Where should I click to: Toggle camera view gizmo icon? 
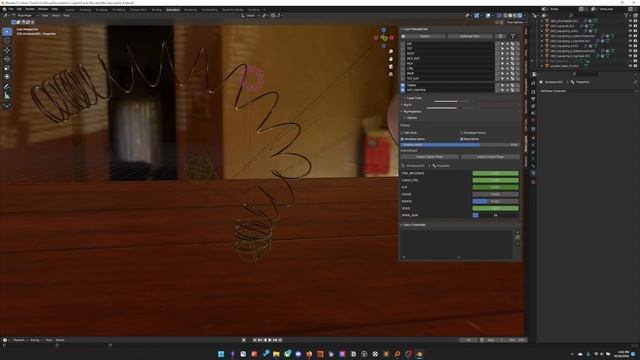(391, 67)
